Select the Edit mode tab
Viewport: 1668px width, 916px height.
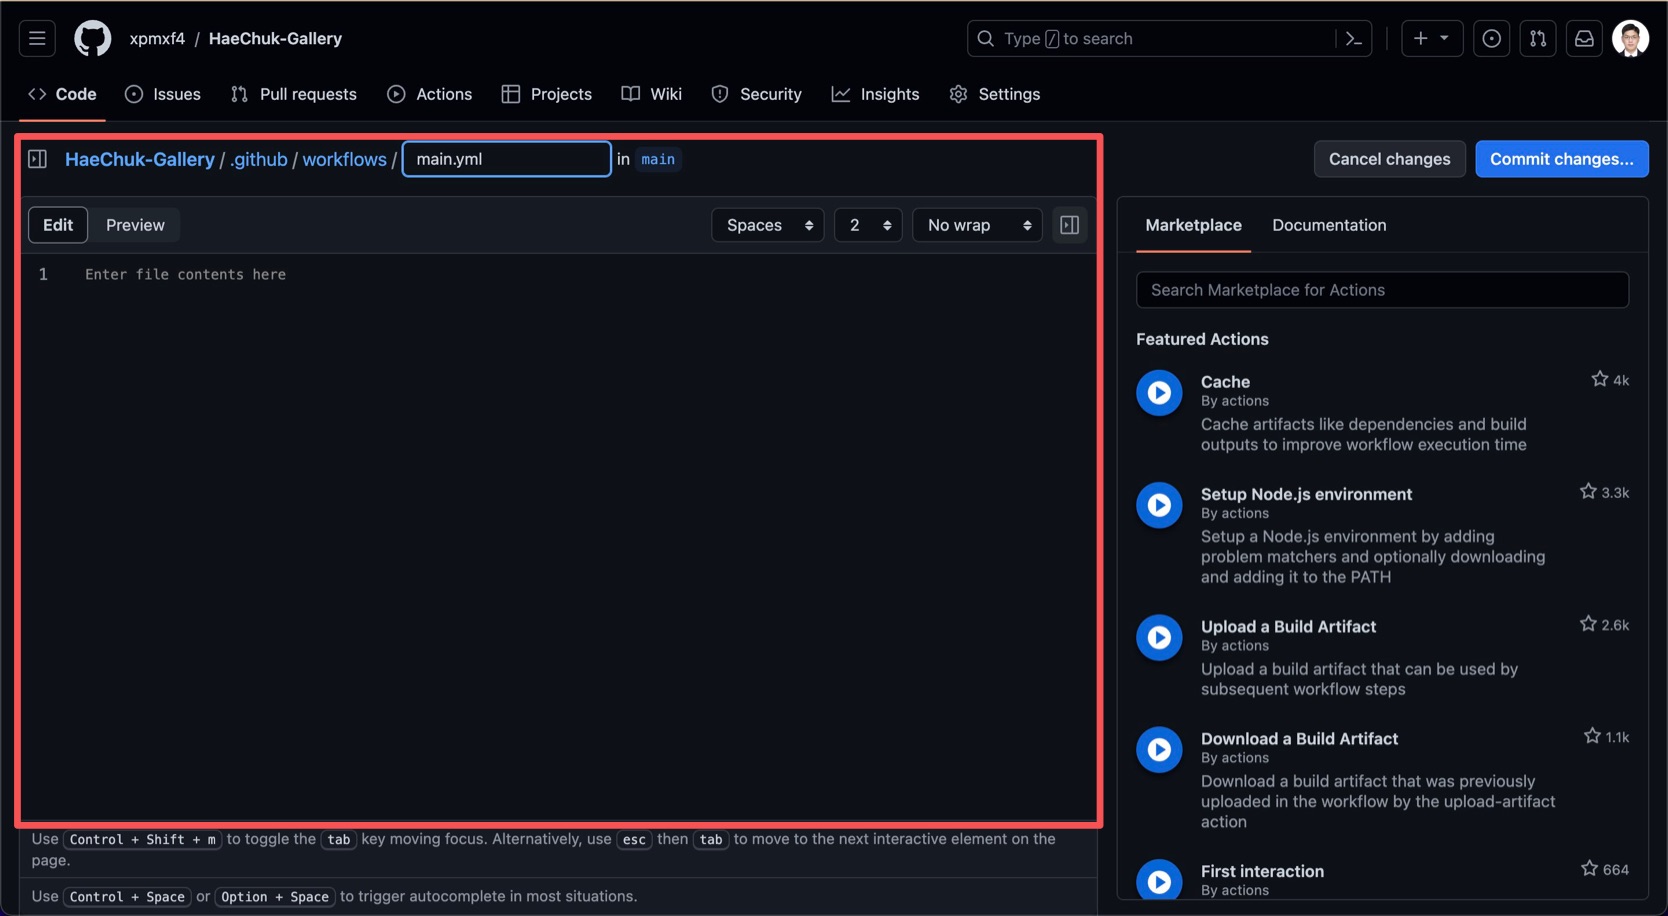pyautogui.click(x=58, y=225)
